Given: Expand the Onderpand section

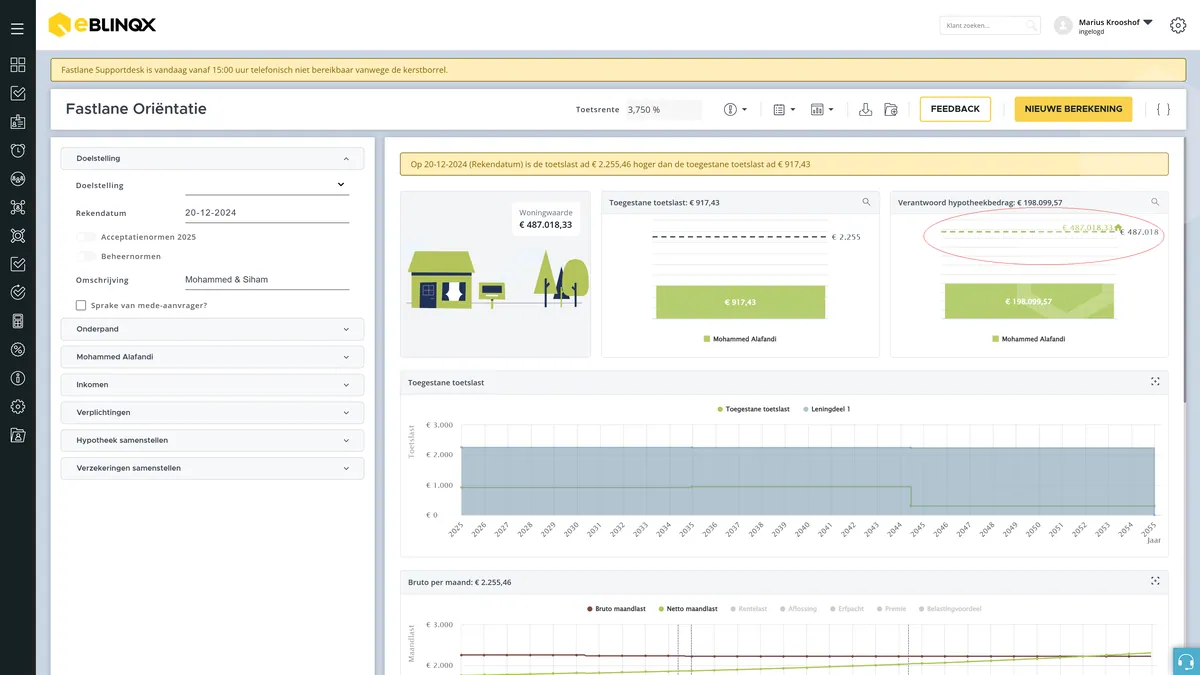Looking at the screenshot, I should coord(212,329).
